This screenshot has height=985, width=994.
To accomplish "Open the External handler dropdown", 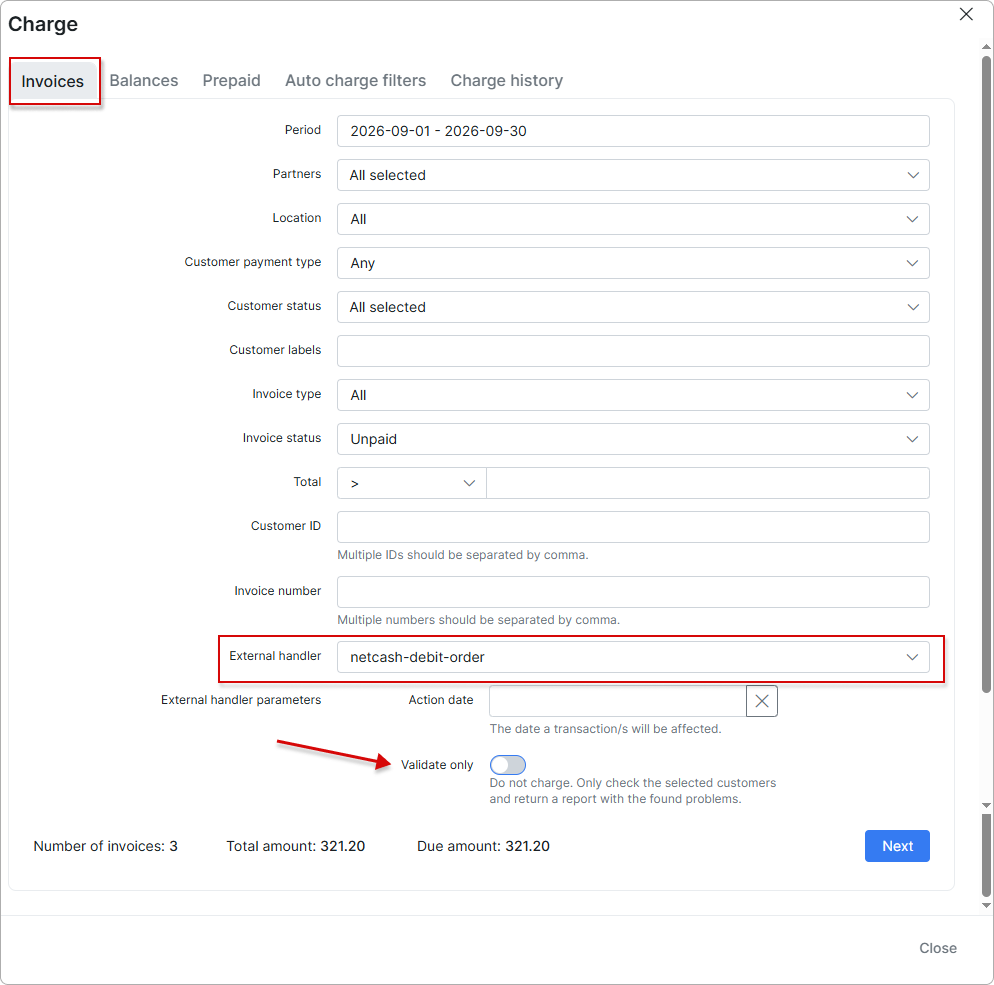I will point(633,657).
